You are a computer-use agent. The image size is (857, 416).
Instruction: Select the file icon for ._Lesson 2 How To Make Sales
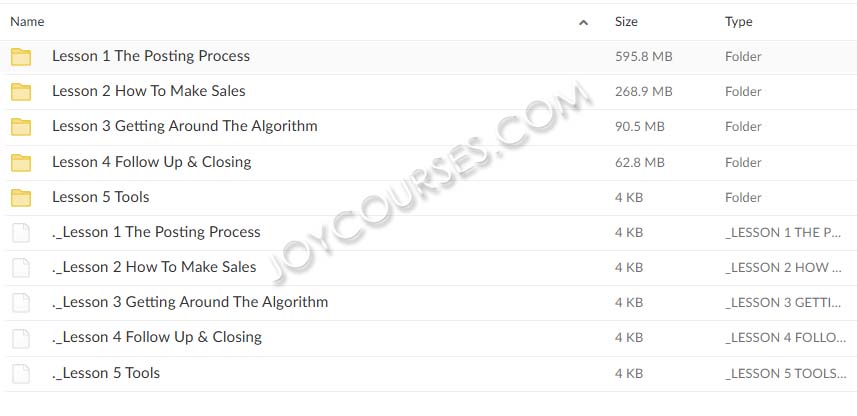(x=21, y=268)
